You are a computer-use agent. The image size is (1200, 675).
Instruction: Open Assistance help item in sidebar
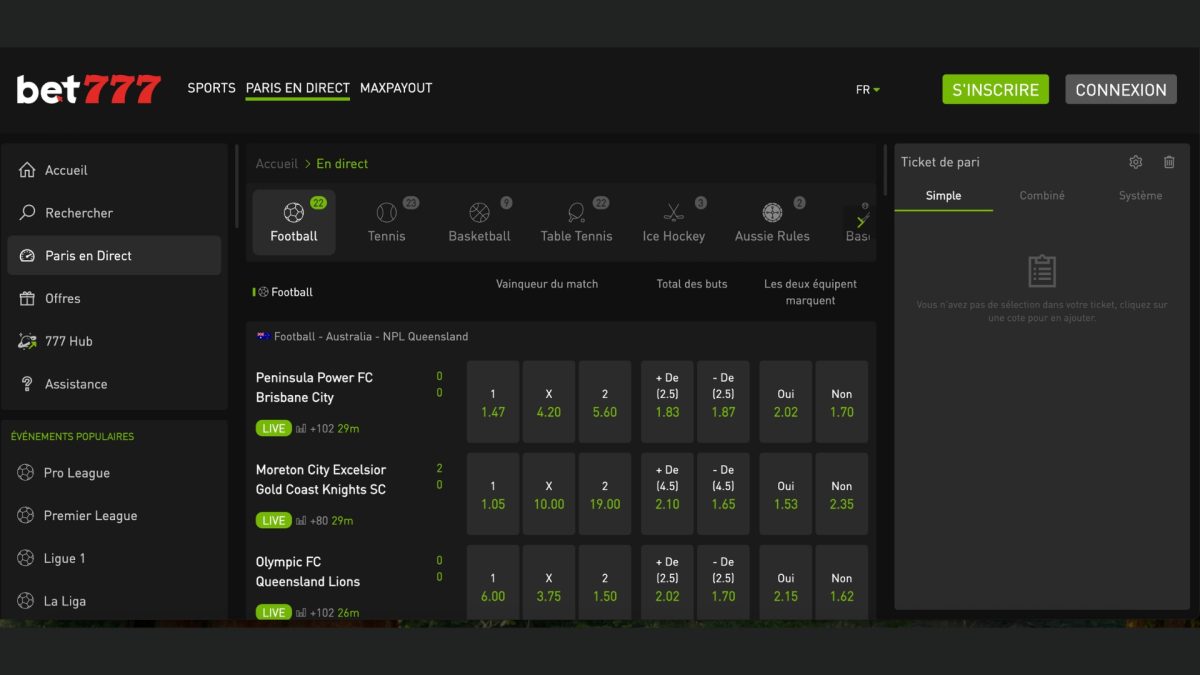tap(114, 384)
